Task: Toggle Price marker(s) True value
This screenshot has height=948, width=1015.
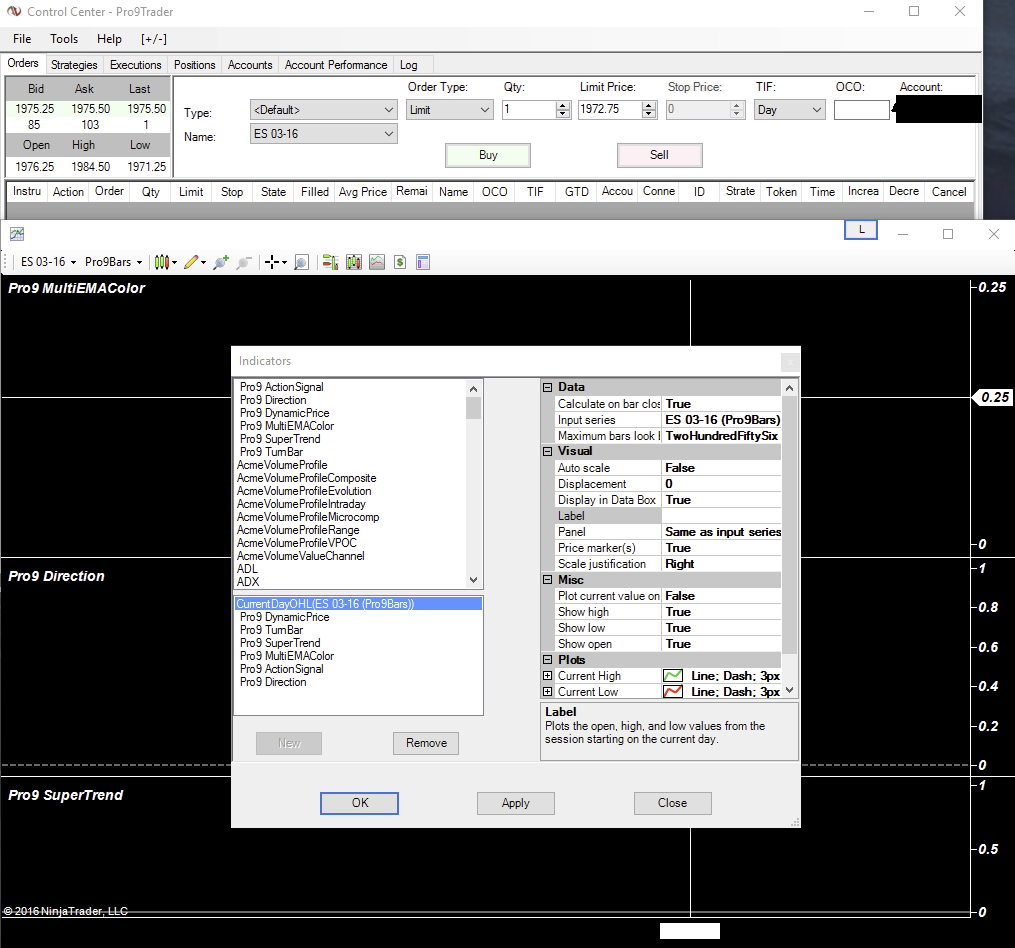Action: [x=722, y=548]
